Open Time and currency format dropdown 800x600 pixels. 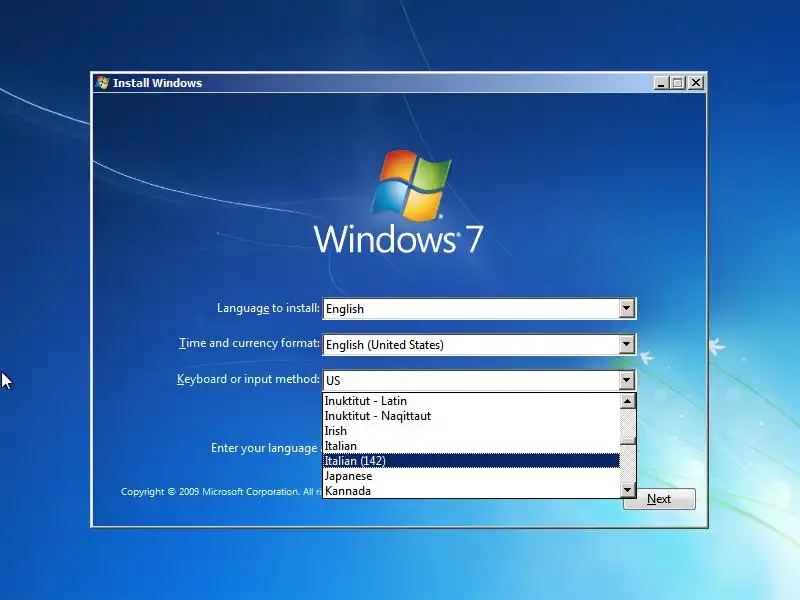click(479, 344)
